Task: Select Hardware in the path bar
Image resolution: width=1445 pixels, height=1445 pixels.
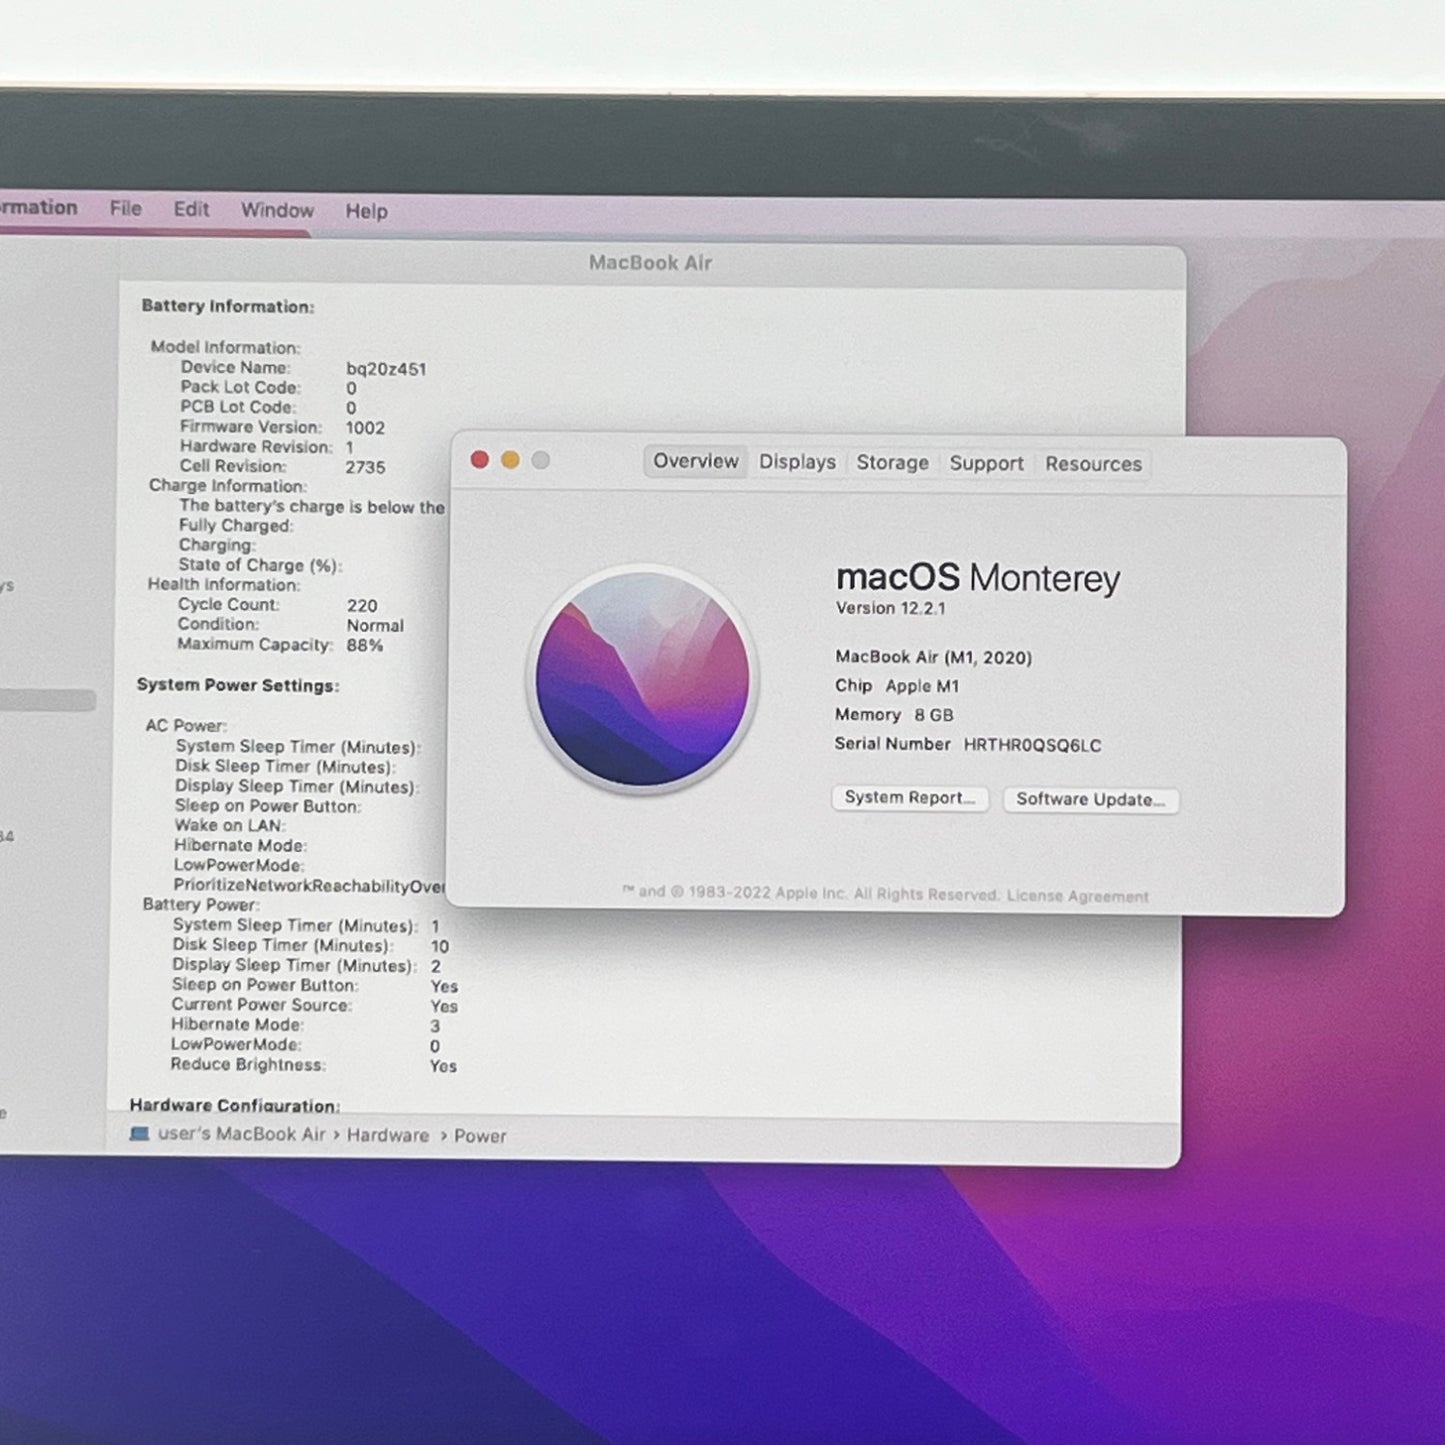Action: pos(388,1135)
